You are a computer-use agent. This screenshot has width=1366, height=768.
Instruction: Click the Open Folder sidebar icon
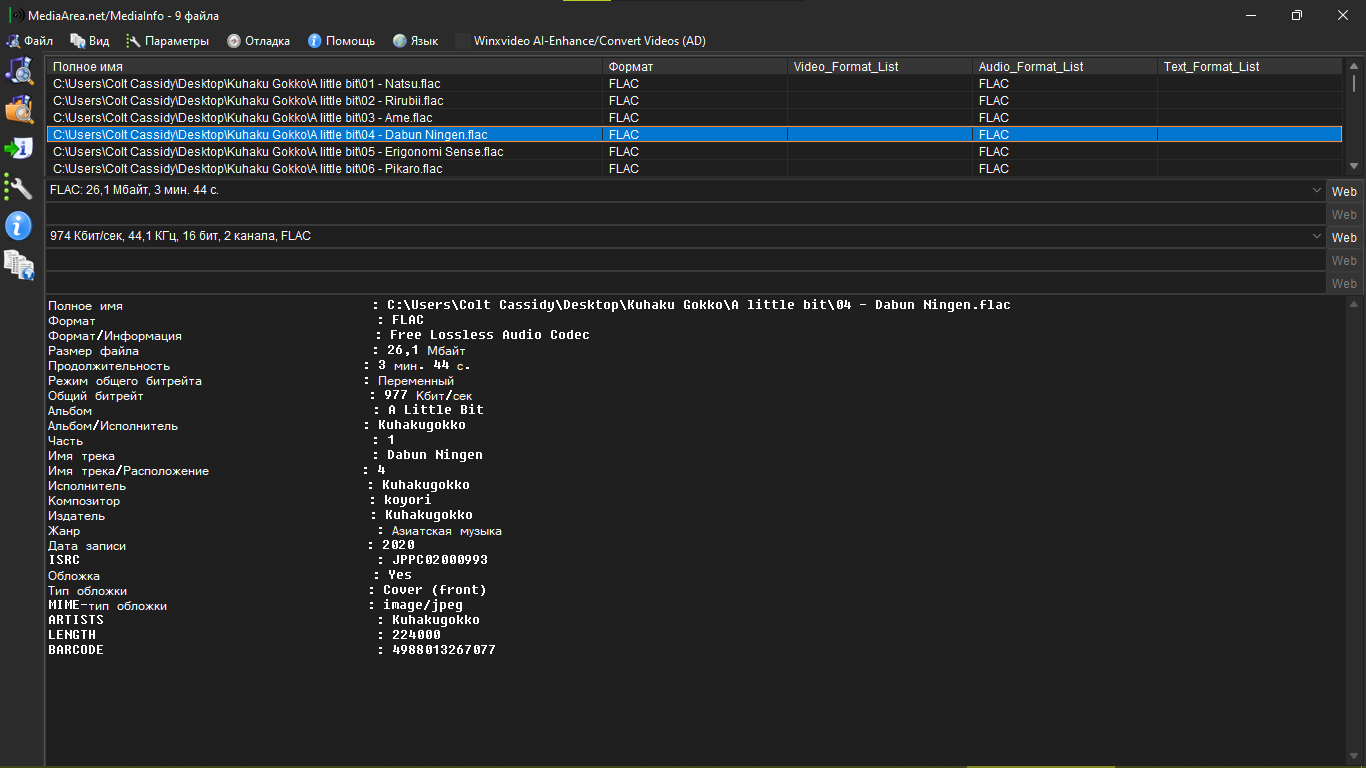(x=19, y=109)
